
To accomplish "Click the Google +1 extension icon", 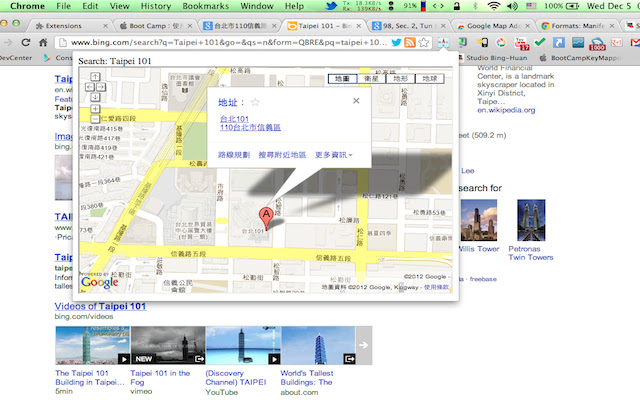I will pyautogui.click(x=616, y=42).
